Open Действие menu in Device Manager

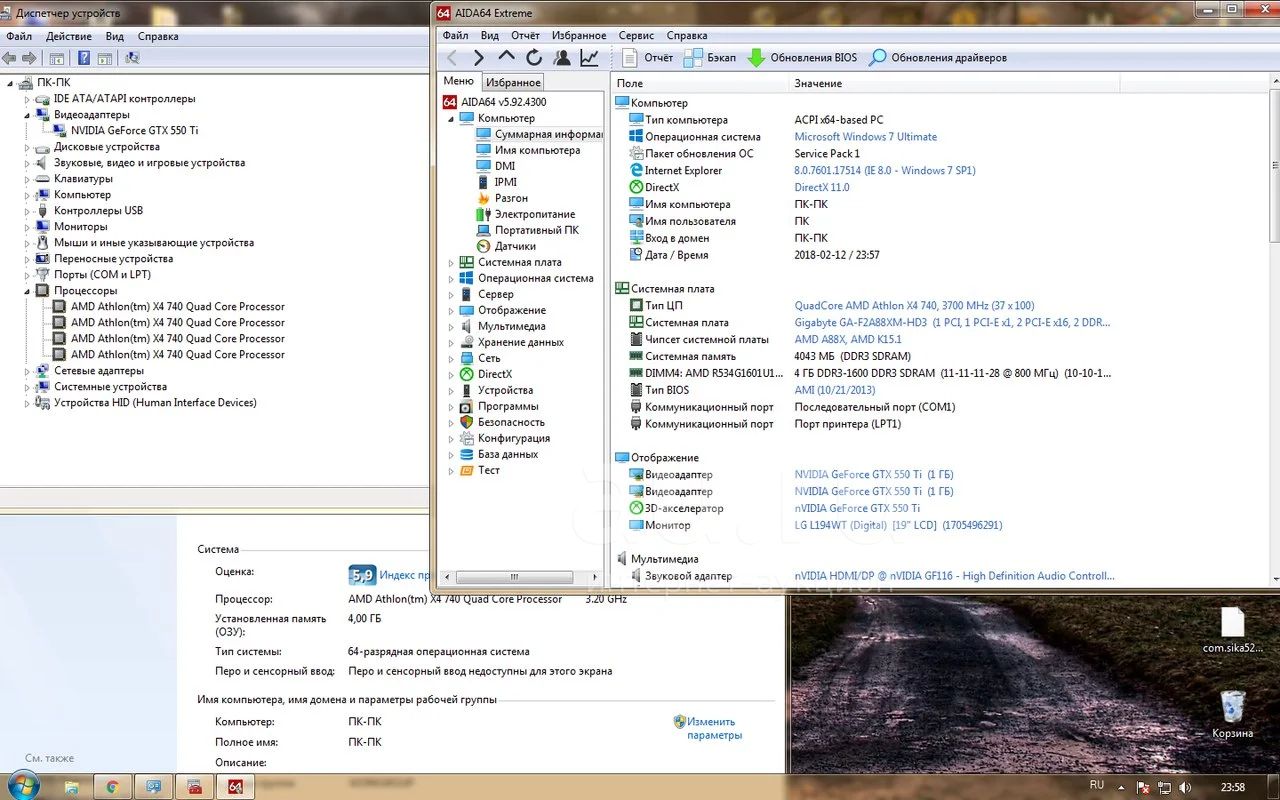click(x=69, y=36)
